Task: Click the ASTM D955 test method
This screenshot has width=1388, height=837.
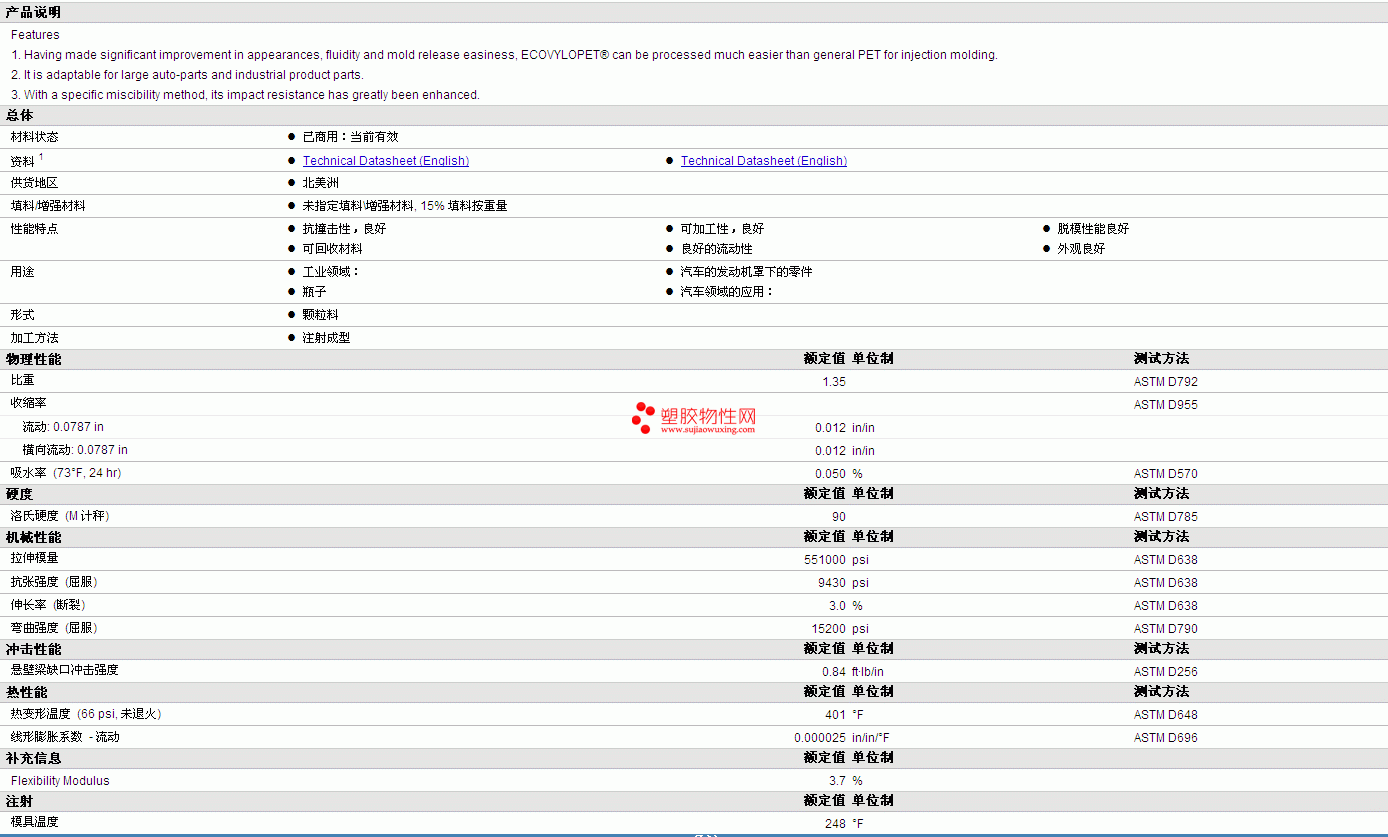Action: pos(1166,405)
